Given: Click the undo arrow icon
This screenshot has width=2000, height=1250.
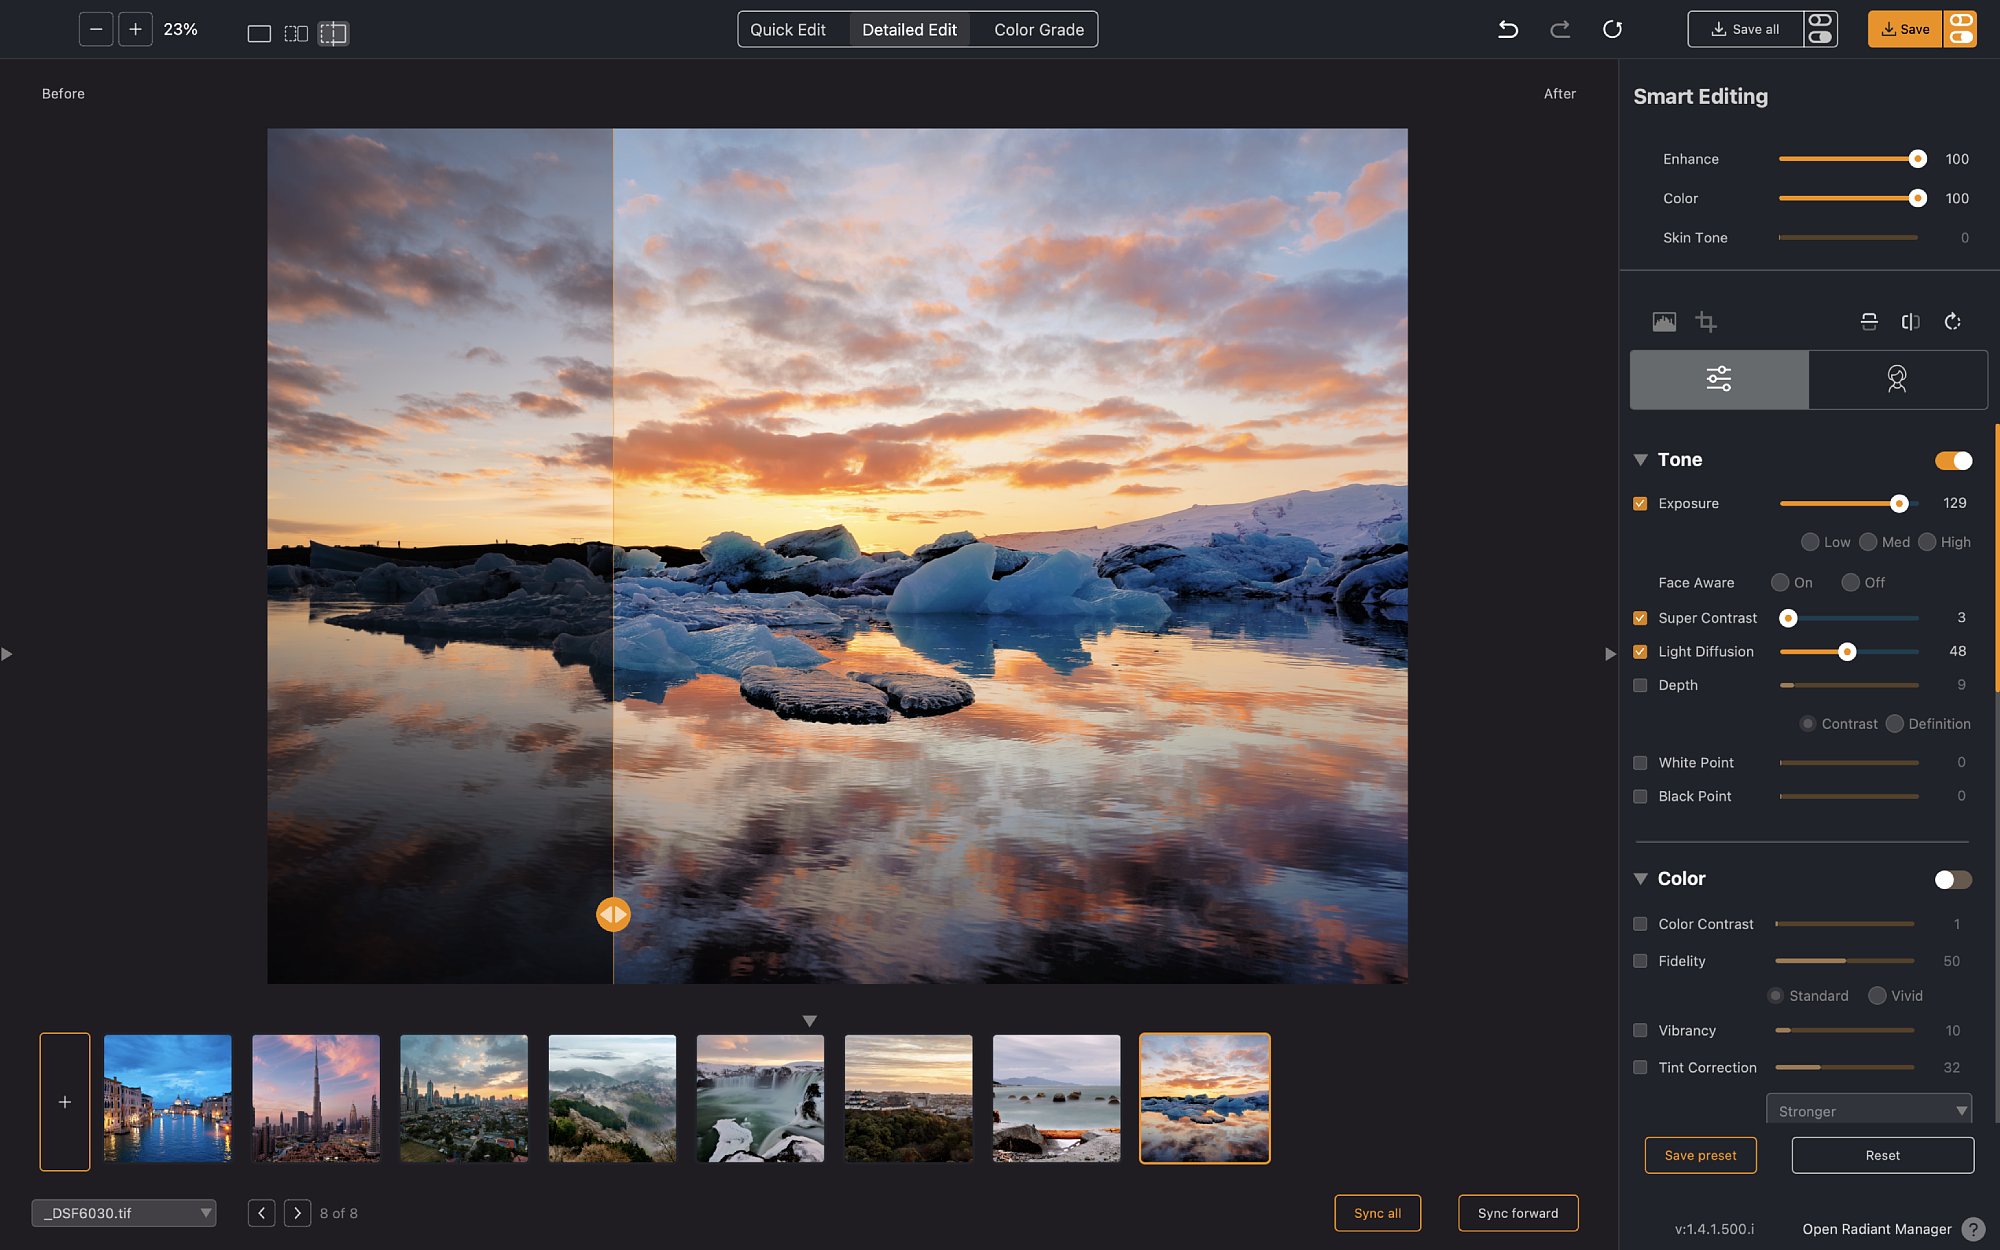Looking at the screenshot, I should tap(1508, 29).
